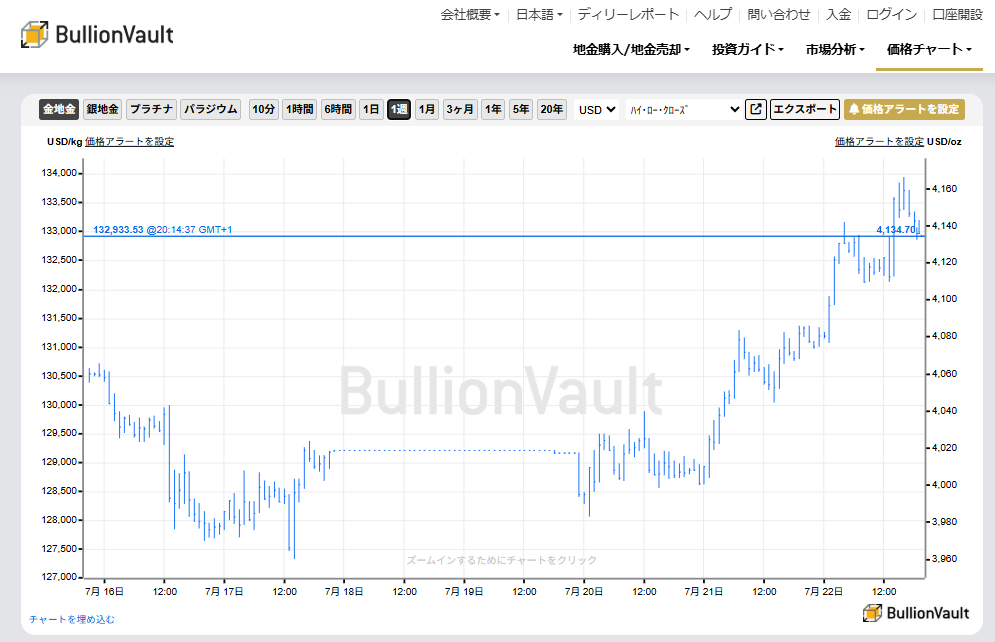Image resolution: width=995 pixels, height=642 pixels.
Task: Click USD/oz 価格アラートを設定 link
Action: pyautogui.click(x=879, y=141)
